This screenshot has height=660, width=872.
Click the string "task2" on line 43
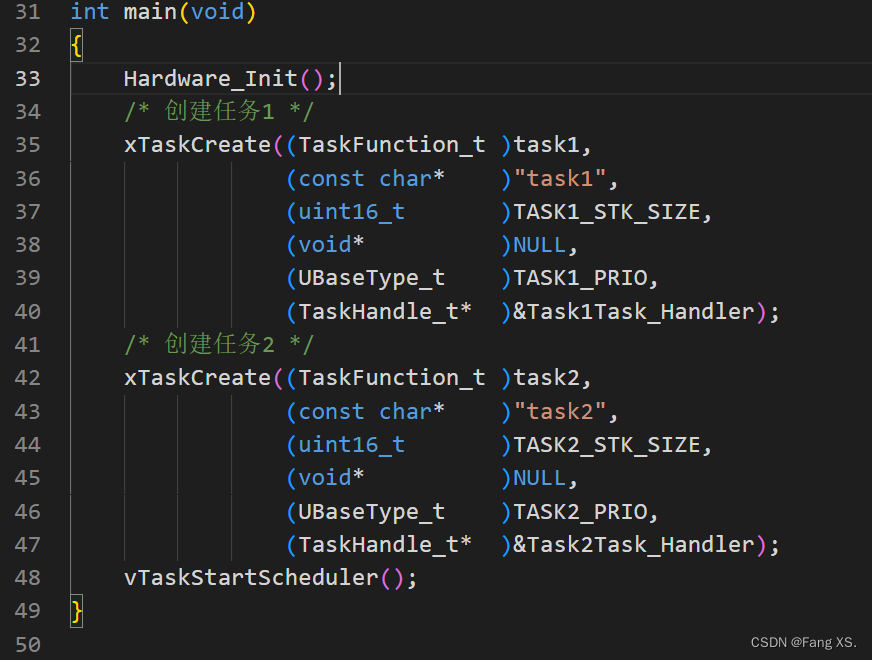pyautogui.click(x=560, y=411)
